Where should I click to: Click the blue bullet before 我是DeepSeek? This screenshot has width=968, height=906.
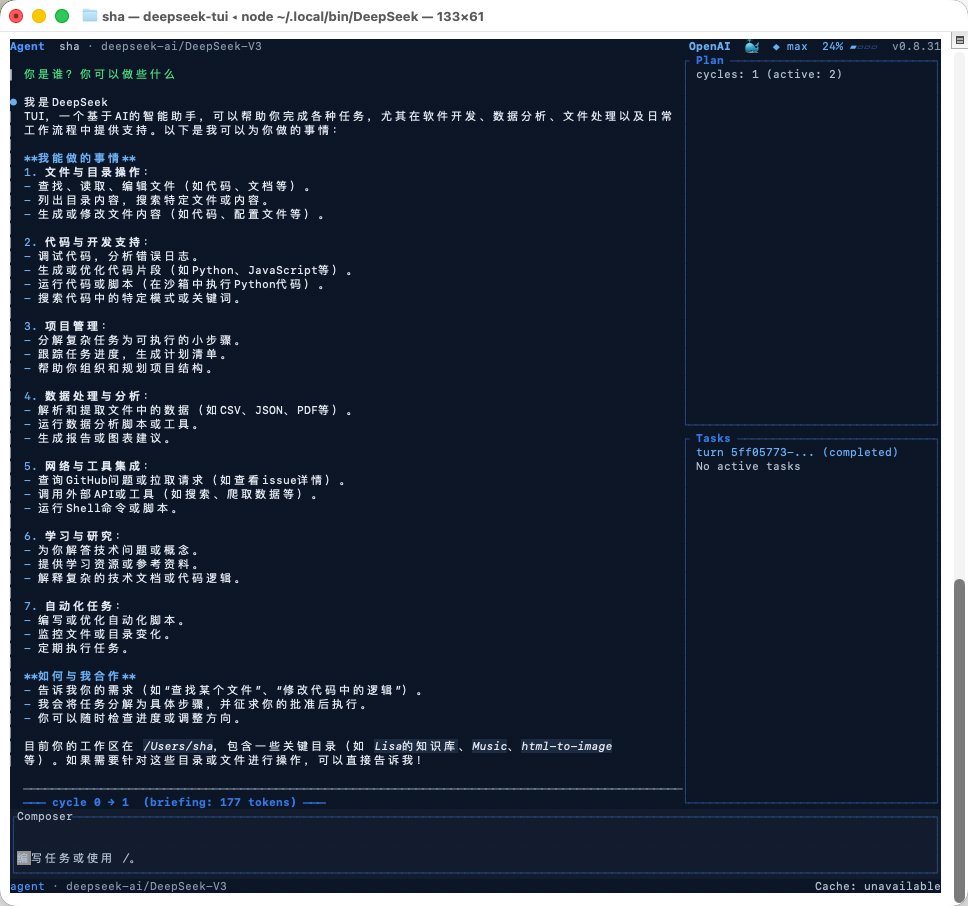click(x=14, y=102)
